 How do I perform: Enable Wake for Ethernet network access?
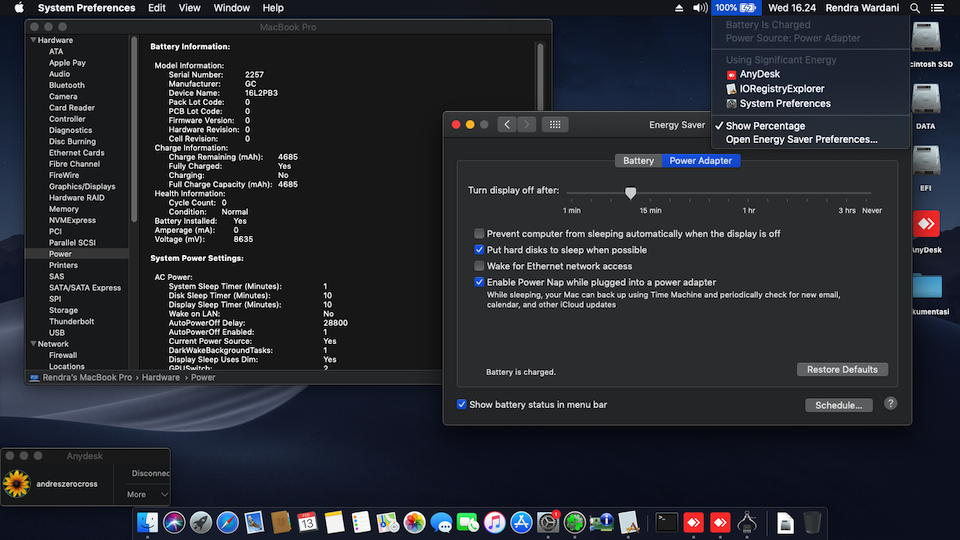(479, 266)
